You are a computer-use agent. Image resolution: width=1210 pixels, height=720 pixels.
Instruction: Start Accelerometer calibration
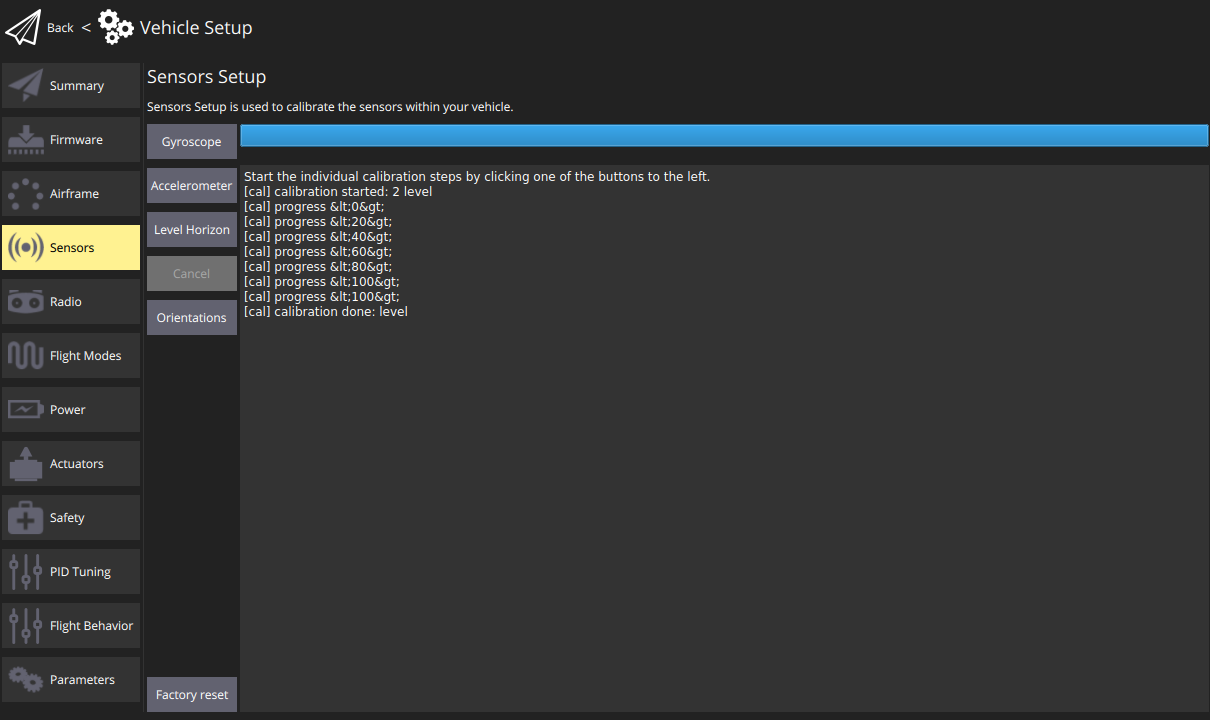click(x=192, y=186)
